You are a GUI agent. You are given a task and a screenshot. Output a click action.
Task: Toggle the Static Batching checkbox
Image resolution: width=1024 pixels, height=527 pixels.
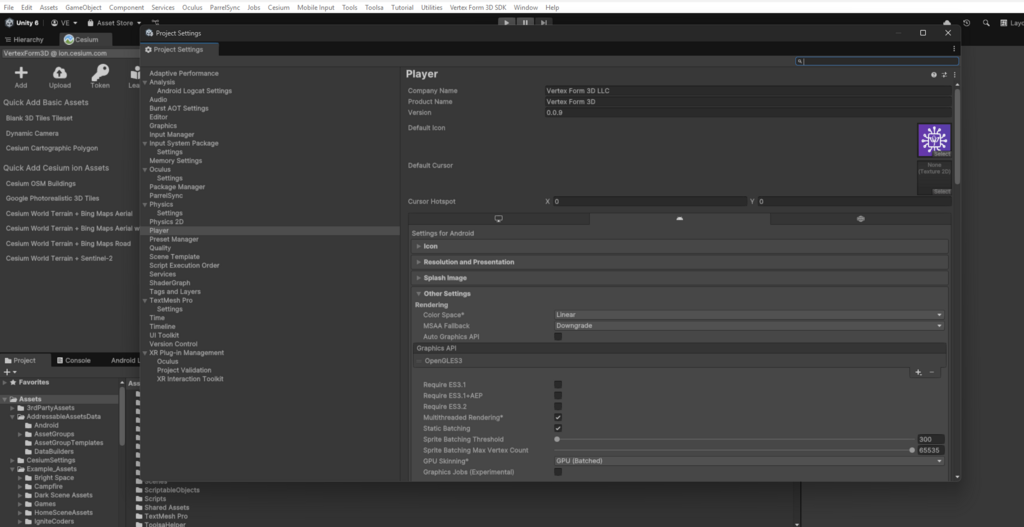coord(558,428)
